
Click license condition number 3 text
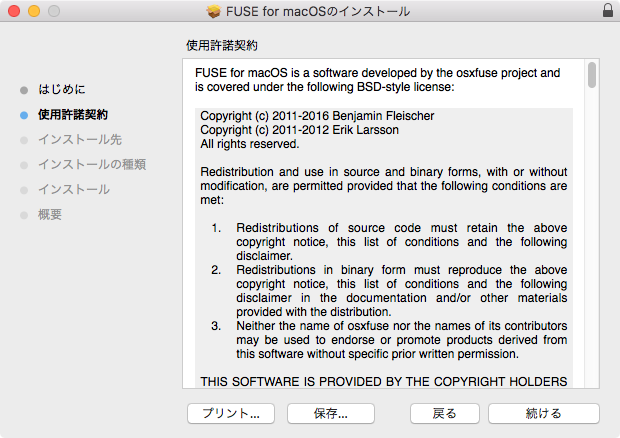click(402, 340)
